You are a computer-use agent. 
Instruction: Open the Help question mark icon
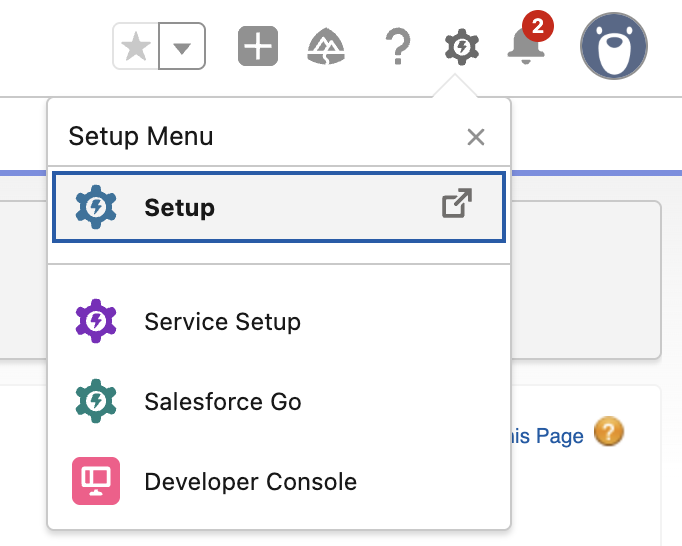[x=398, y=46]
